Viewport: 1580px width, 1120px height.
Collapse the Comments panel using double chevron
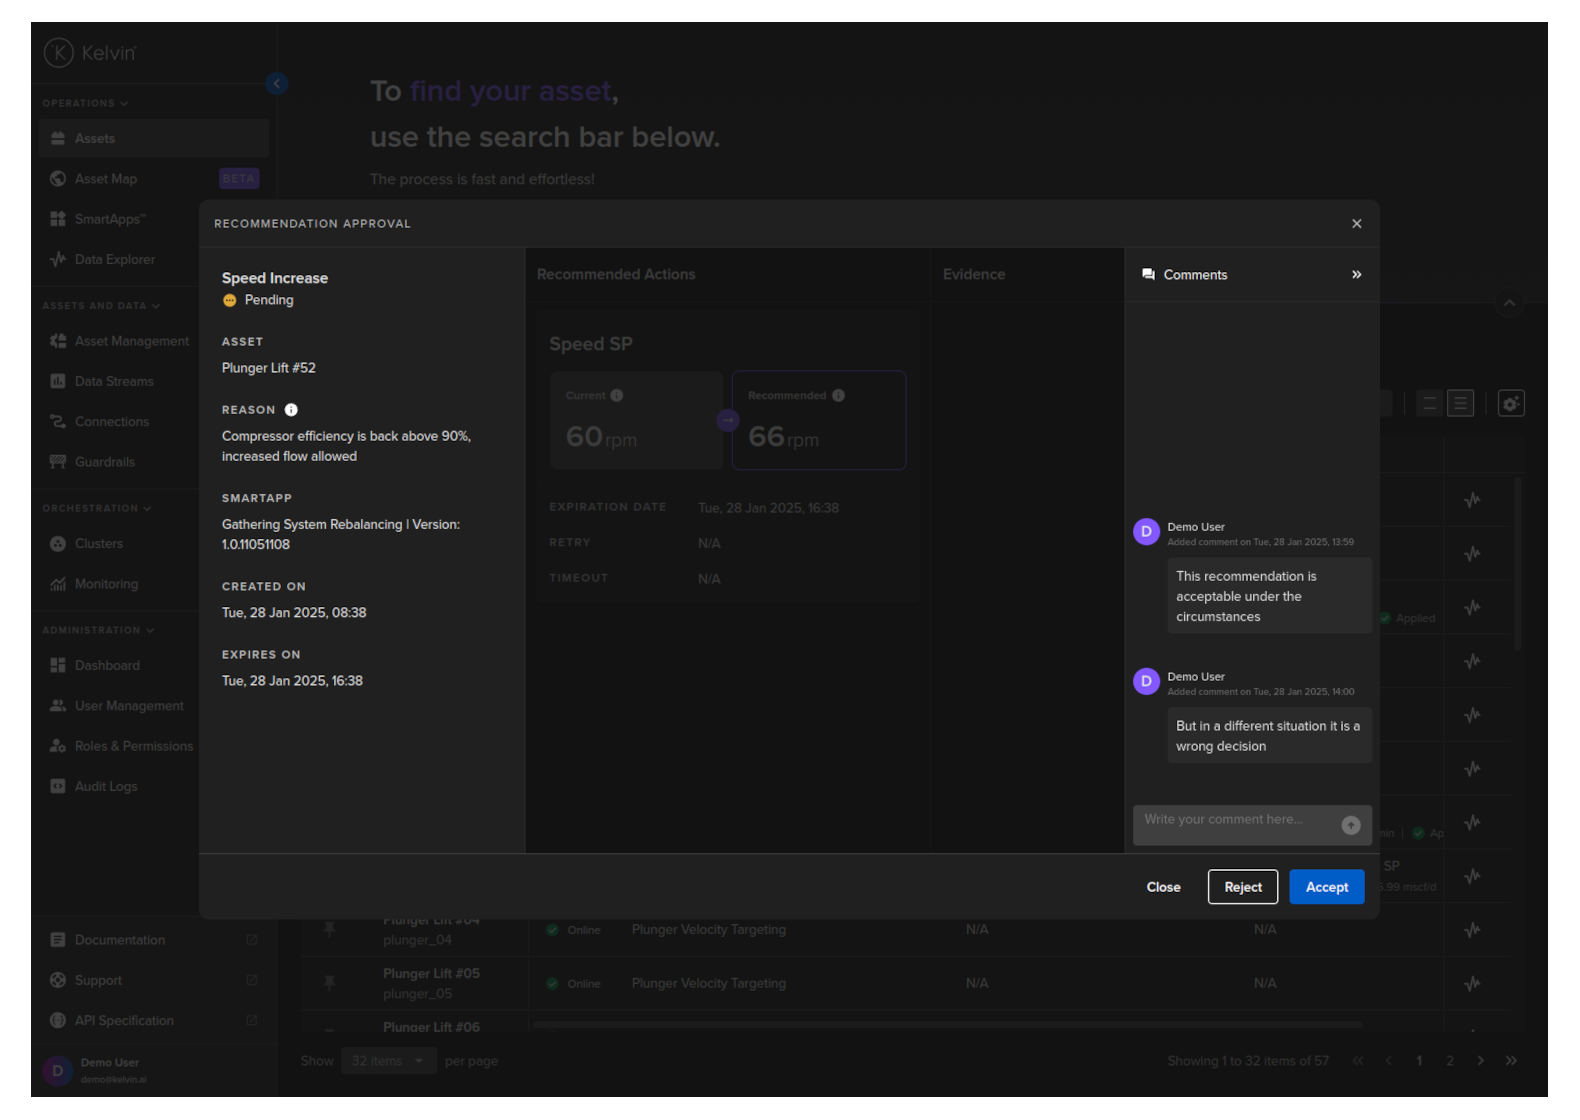(1356, 275)
